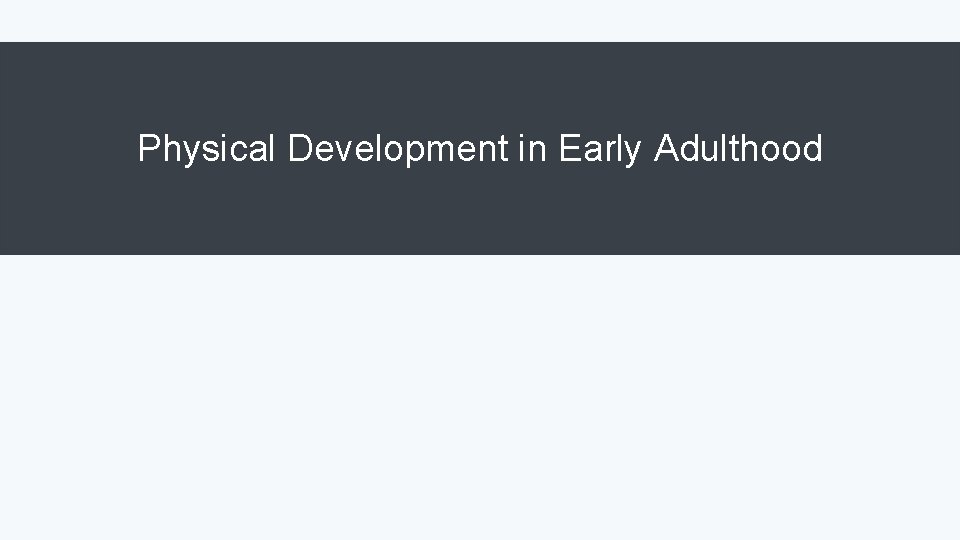This screenshot has height=540, width=960.
Task: Click the capital "E" starting "Early"
Action: coord(568,149)
